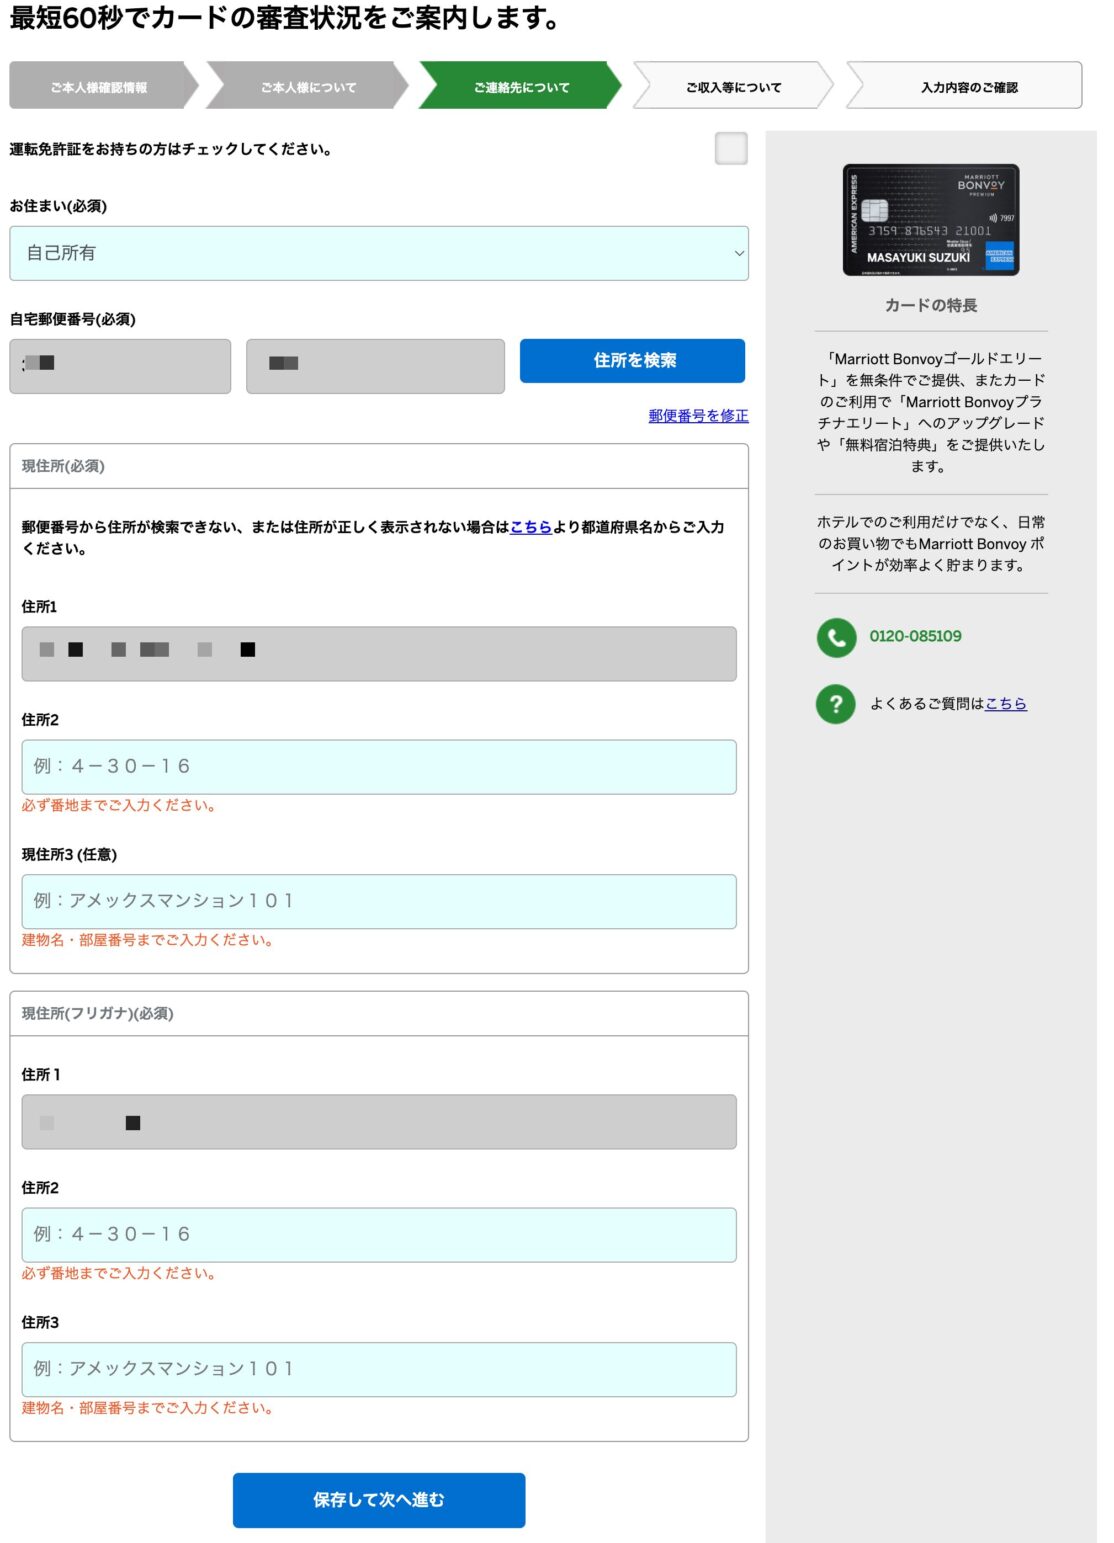The width and height of the screenshot is (1114, 1543).
Task: Click the furigana 住所 1 field
Action: pos(379,1122)
